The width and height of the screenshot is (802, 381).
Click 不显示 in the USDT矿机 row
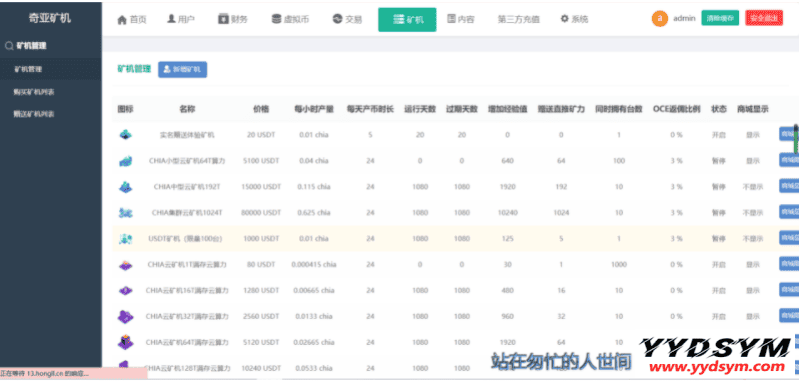coord(752,238)
